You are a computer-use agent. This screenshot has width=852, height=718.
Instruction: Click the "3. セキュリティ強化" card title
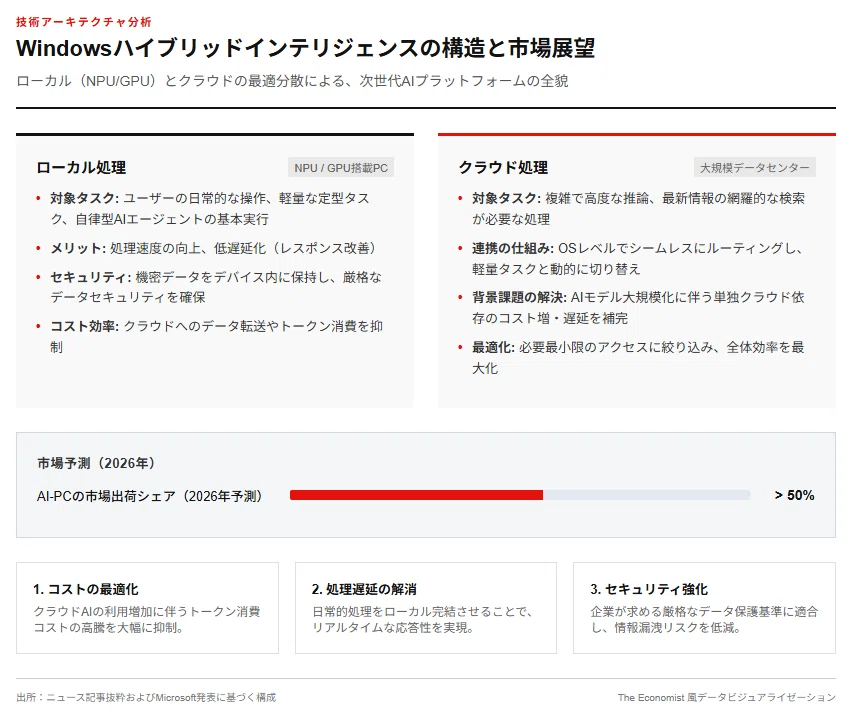click(649, 589)
